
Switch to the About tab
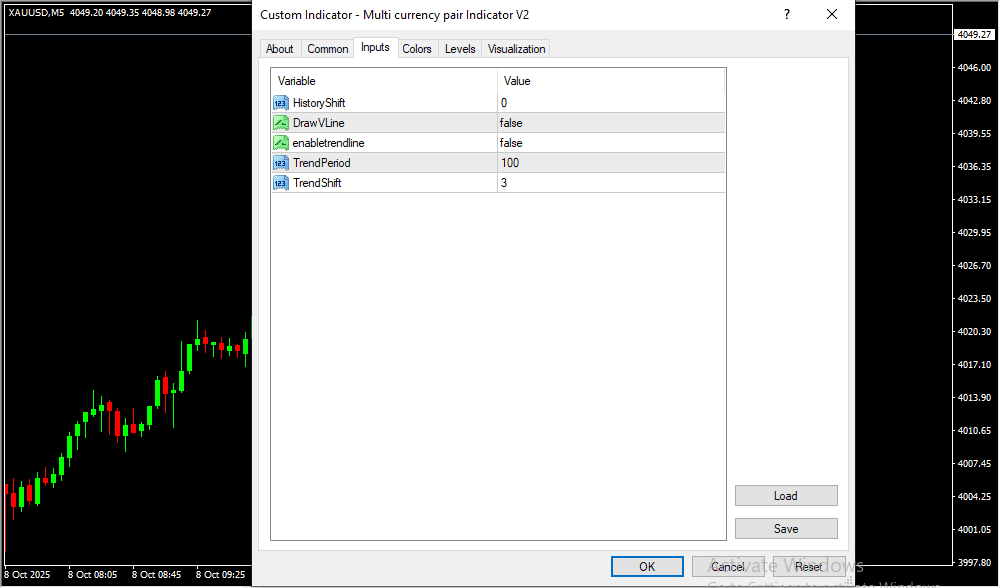(280, 49)
